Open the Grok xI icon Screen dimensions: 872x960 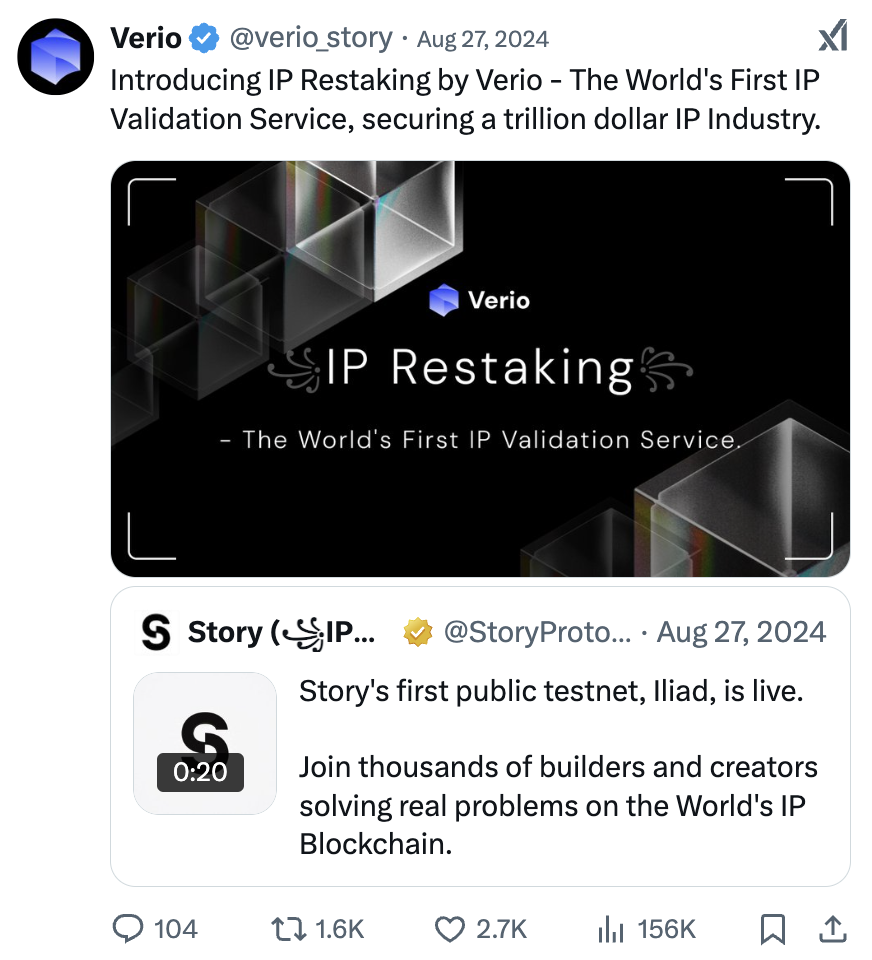point(833,36)
